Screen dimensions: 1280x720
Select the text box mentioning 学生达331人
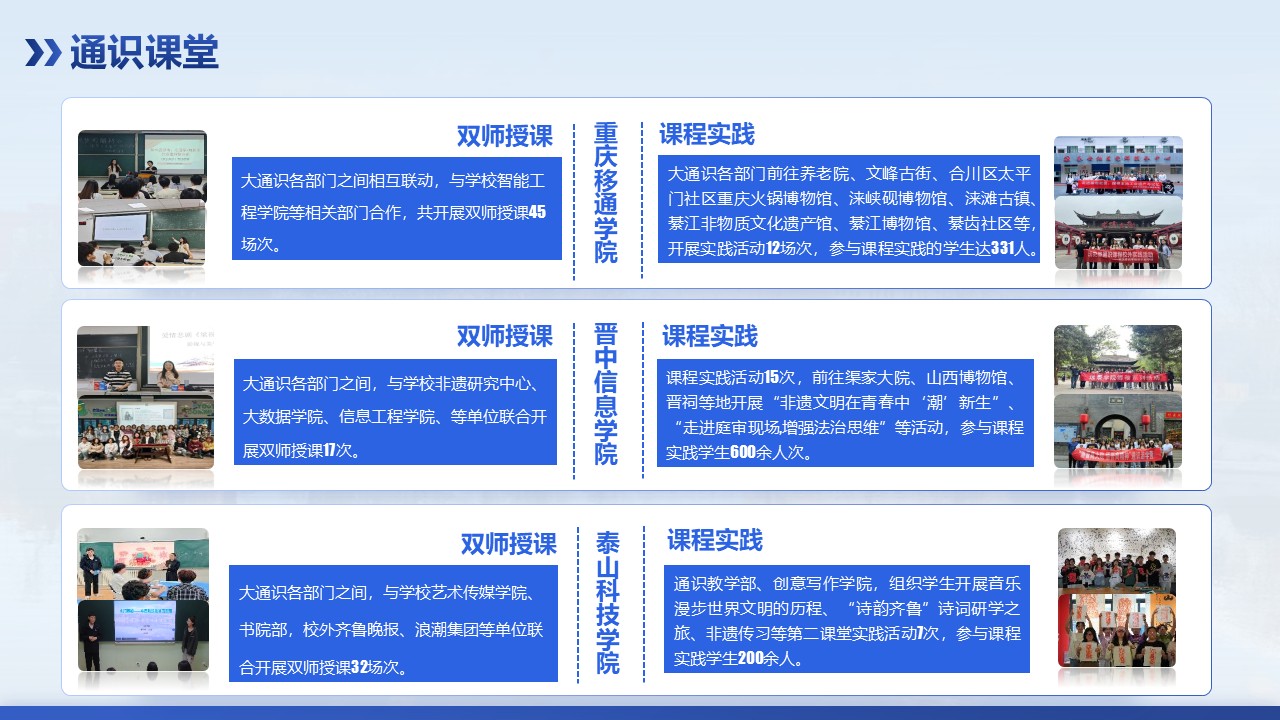click(848, 209)
